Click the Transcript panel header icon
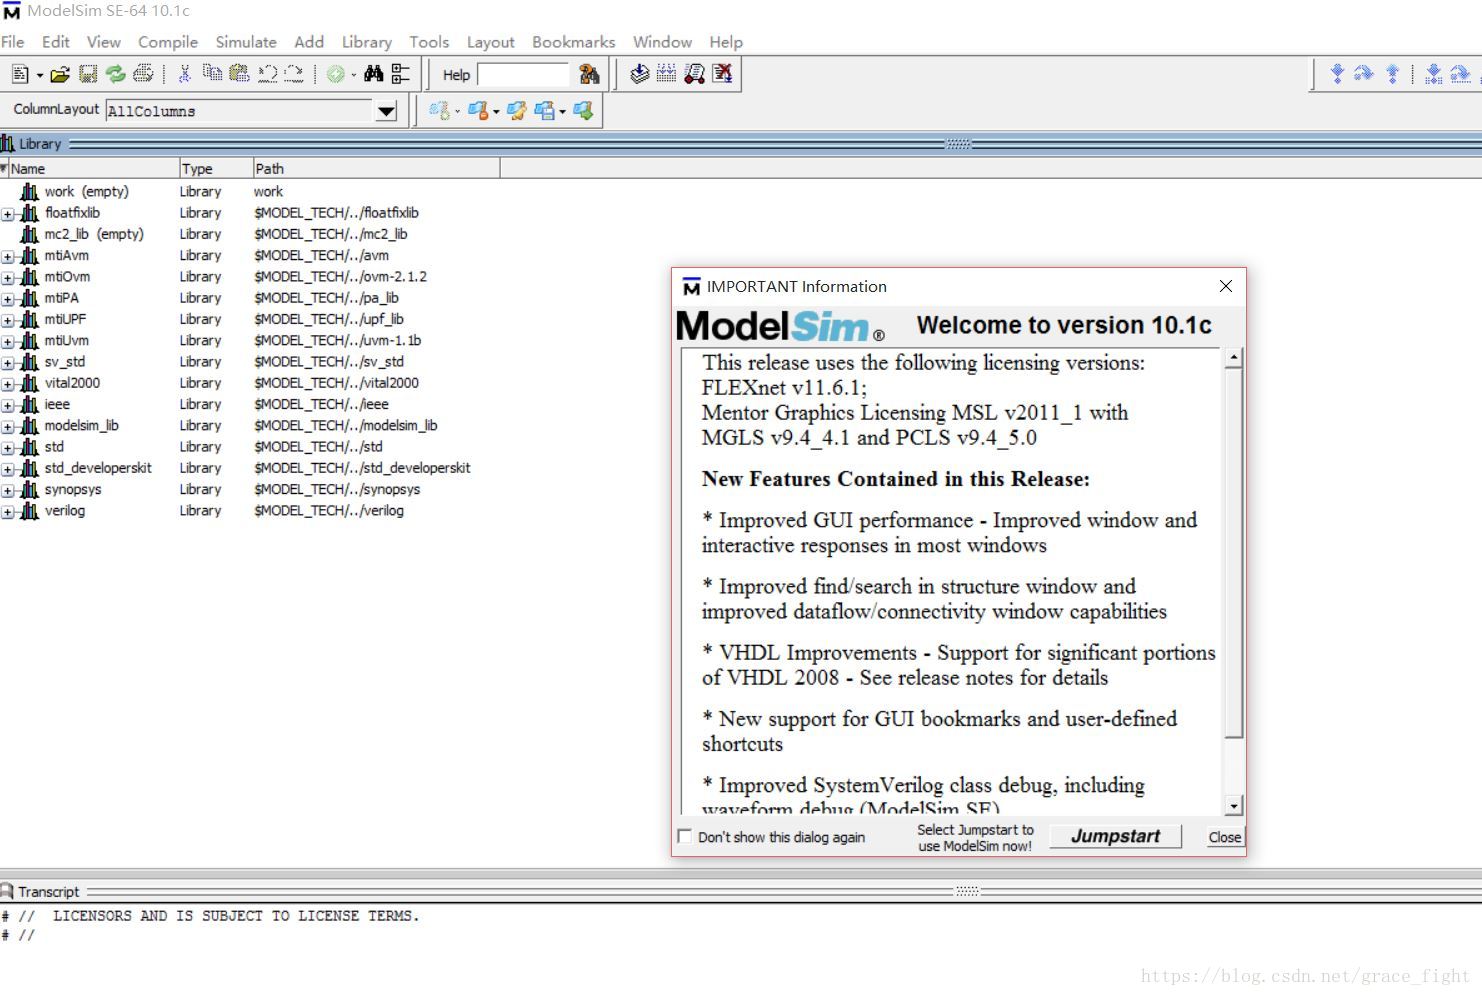The width and height of the screenshot is (1482, 996). point(7,891)
